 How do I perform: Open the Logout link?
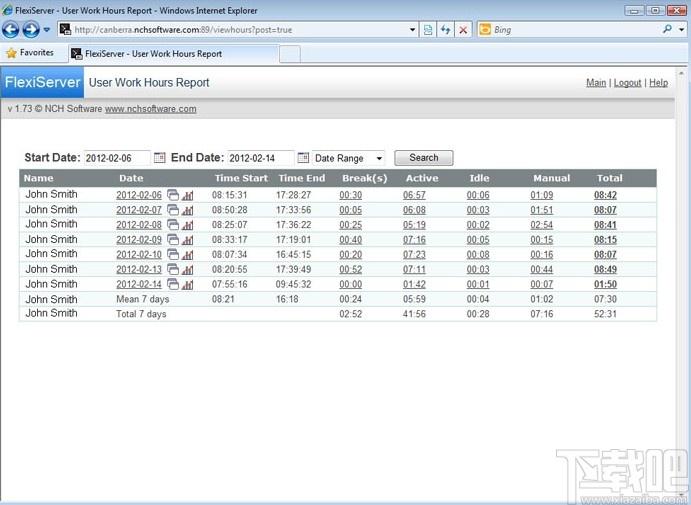tap(627, 83)
